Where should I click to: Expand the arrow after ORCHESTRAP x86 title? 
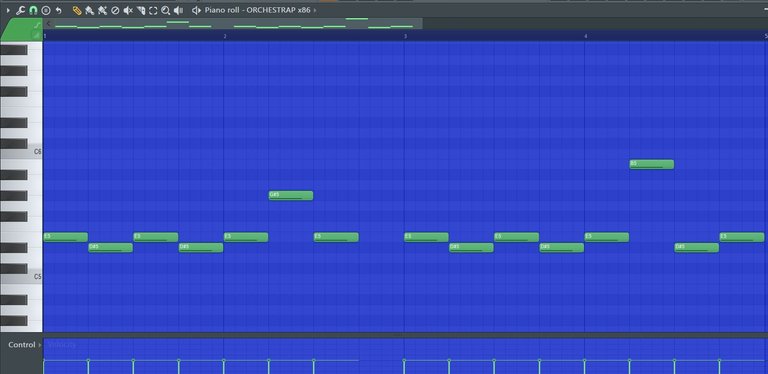(314, 10)
